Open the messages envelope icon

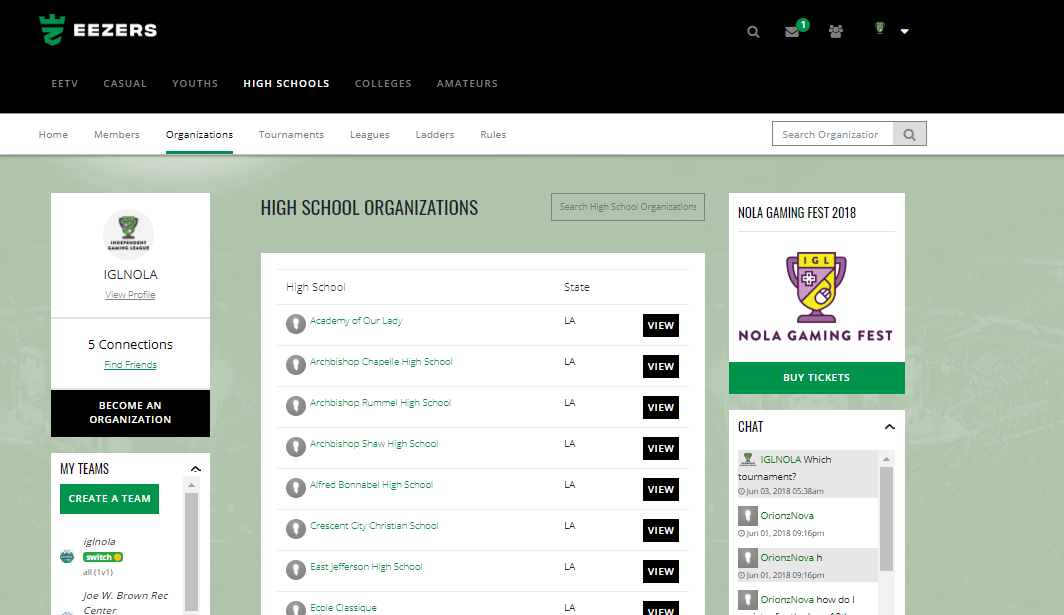click(792, 32)
